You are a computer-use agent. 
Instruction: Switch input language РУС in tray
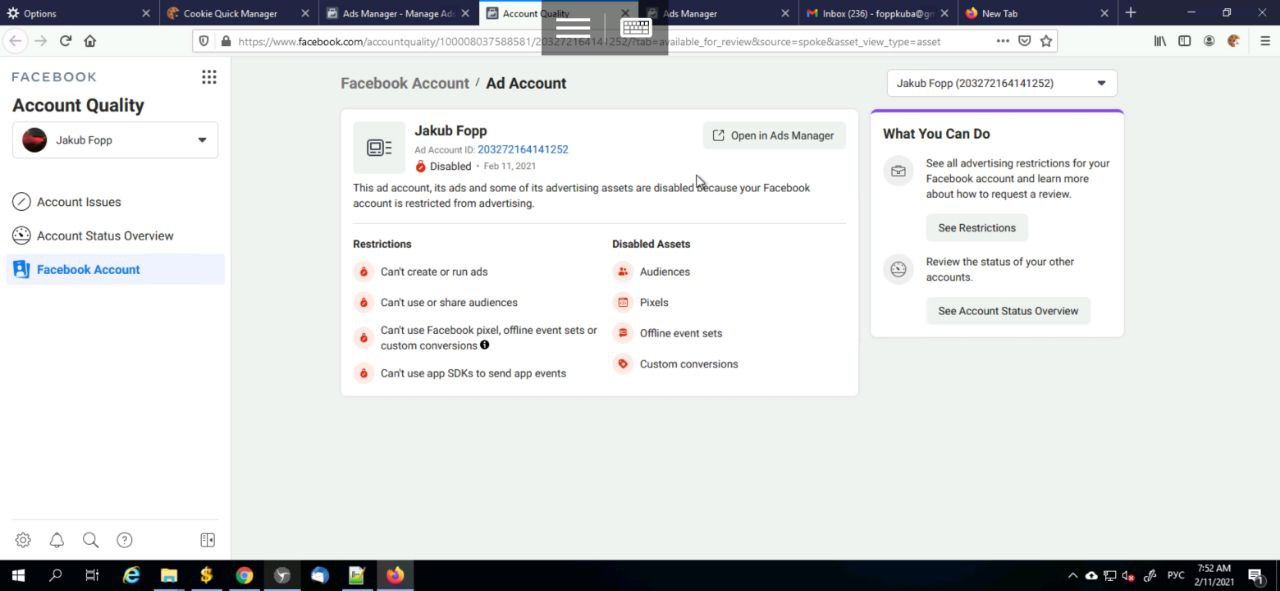1176,575
